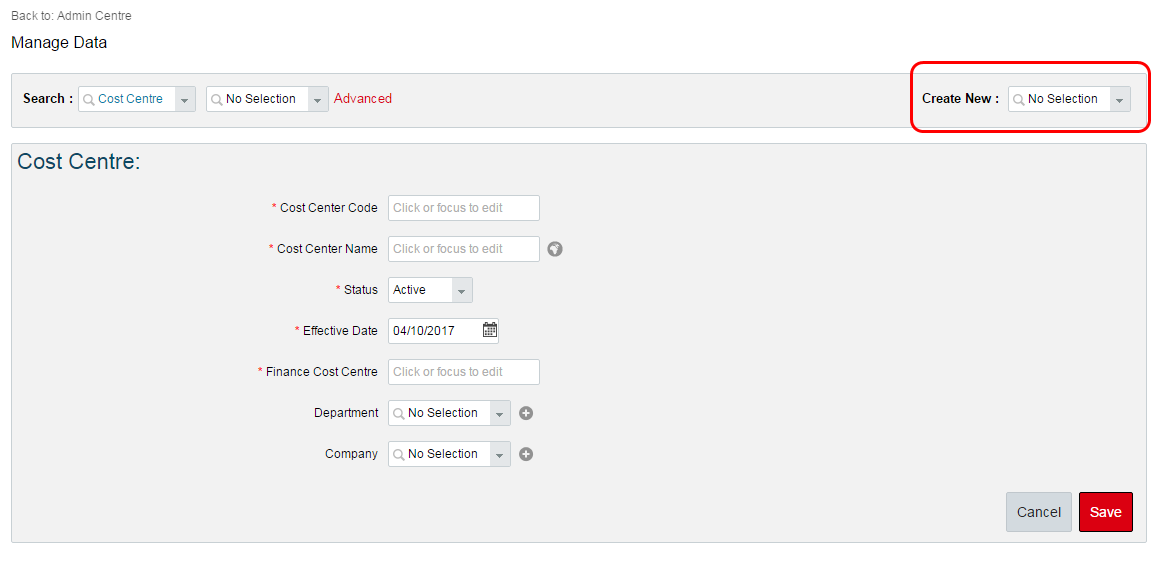Expand the Cost Centre search type dropdown arrow
The height and width of the screenshot is (571, 1162).
tap(185, 99)
